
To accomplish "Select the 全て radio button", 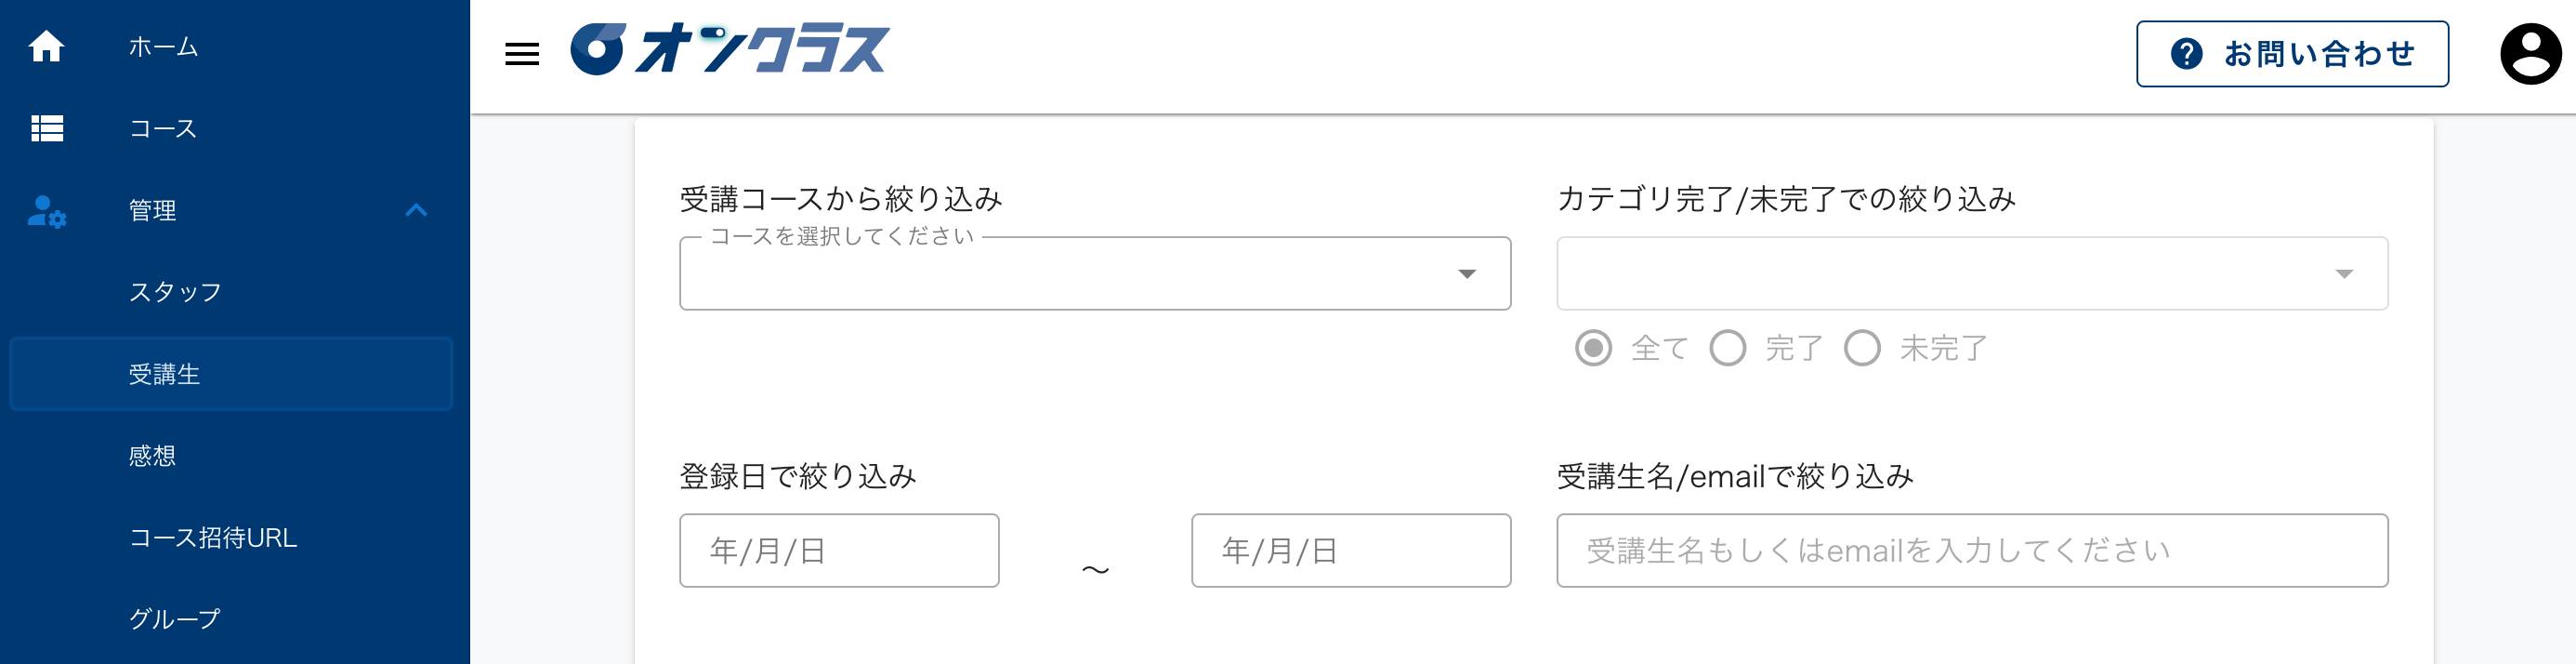I will (x=1594, y=348).
